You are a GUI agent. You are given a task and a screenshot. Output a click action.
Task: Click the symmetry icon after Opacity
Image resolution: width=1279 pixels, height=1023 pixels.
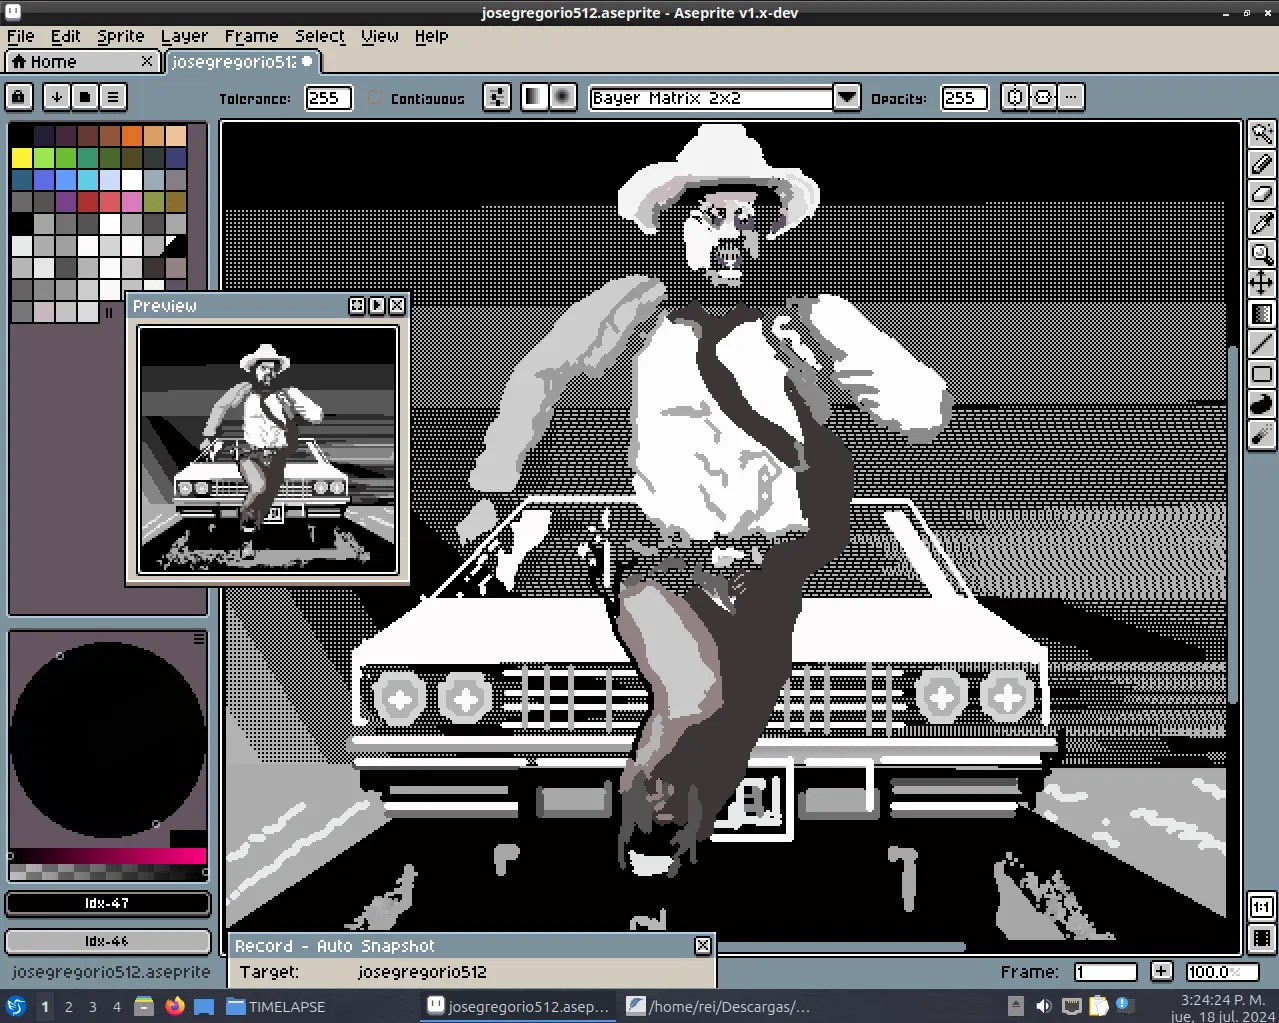tap(1015, 97)
